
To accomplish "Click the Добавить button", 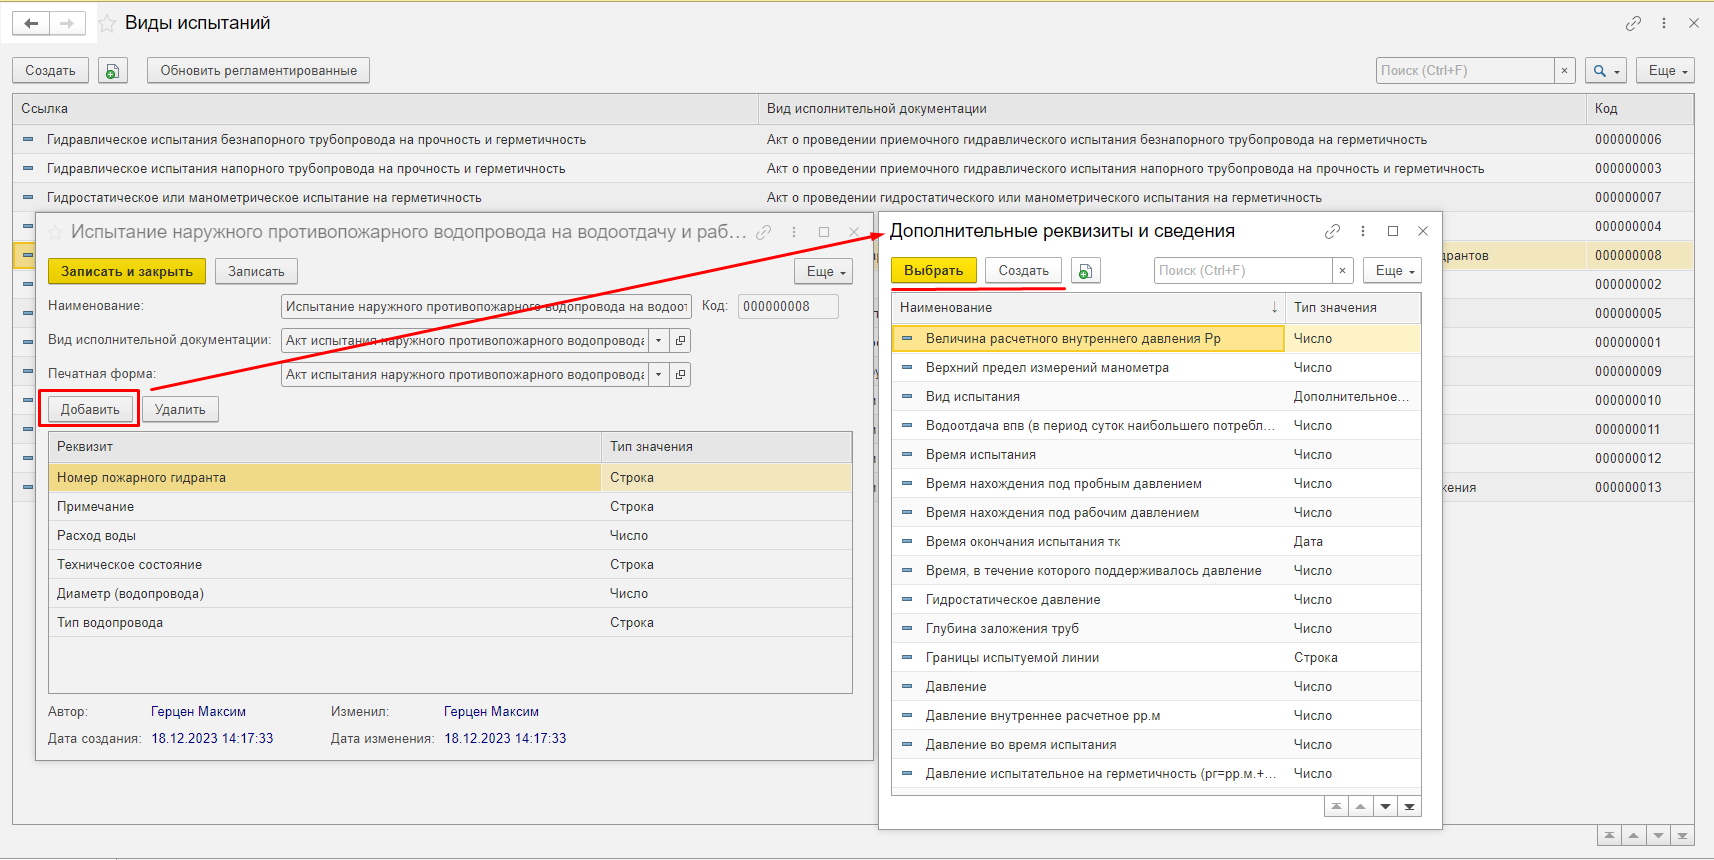I will (x=90, y=409).
